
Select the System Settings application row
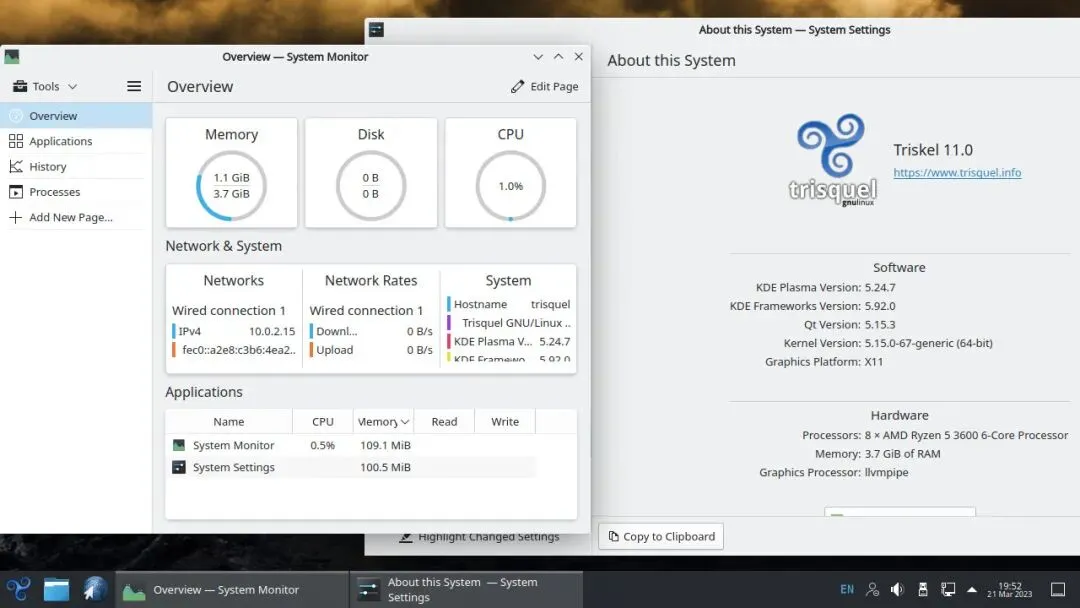(x=351, y=468)
